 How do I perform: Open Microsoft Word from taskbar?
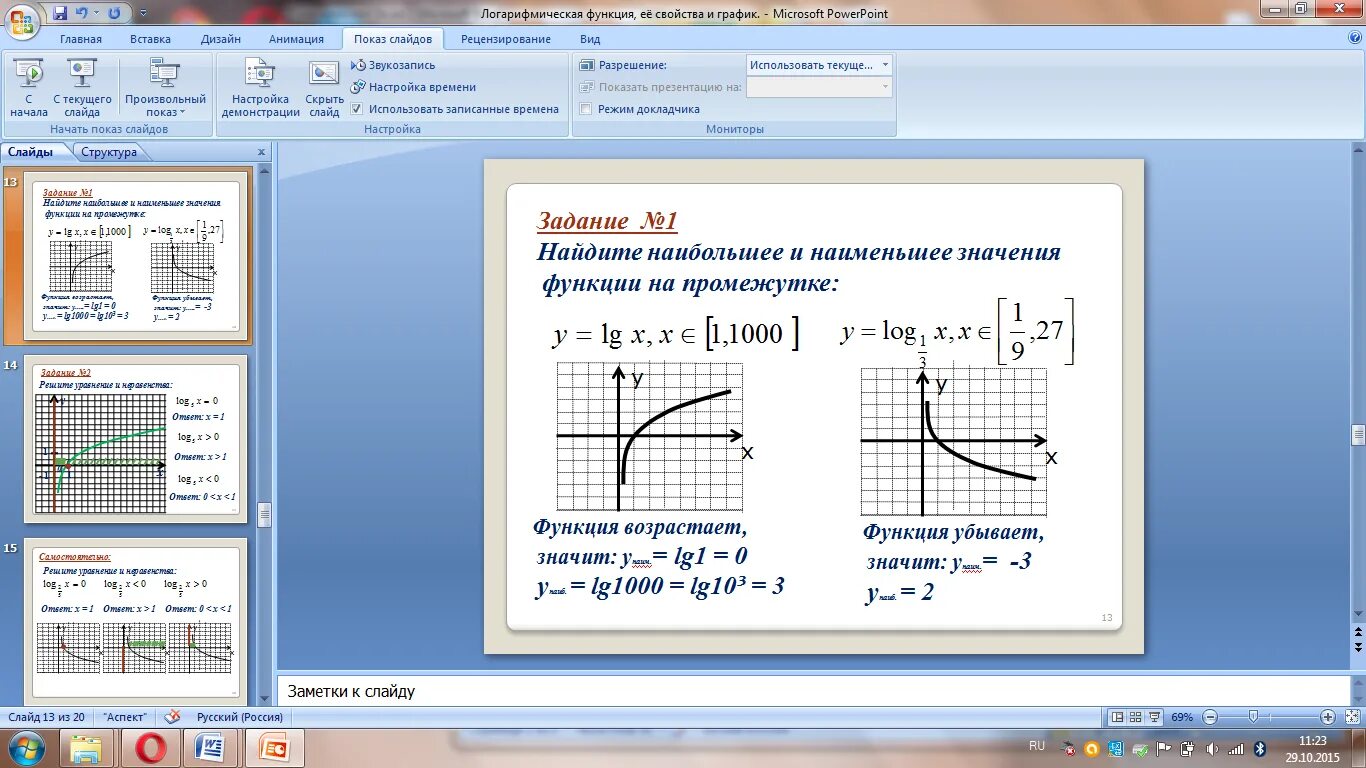coord(211,748)
